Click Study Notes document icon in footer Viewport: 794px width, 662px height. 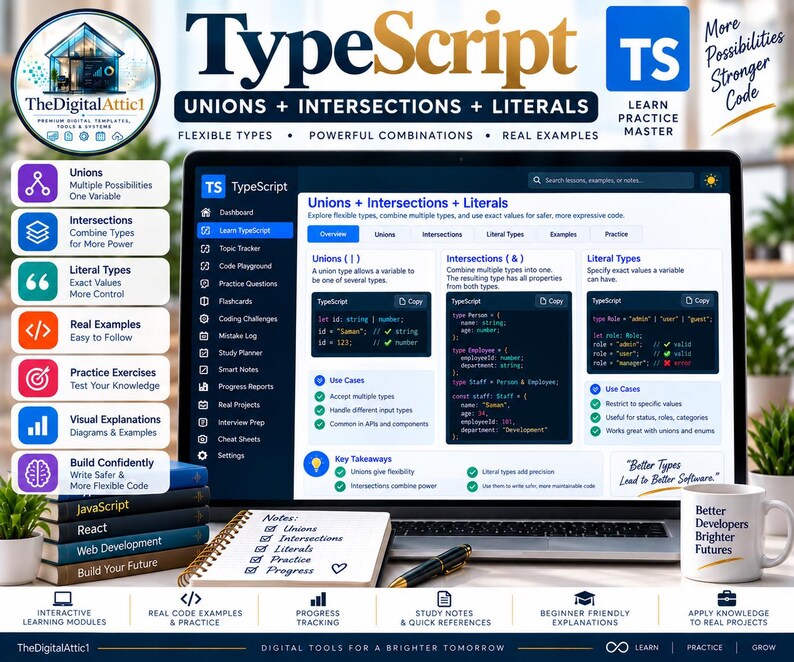444,599
